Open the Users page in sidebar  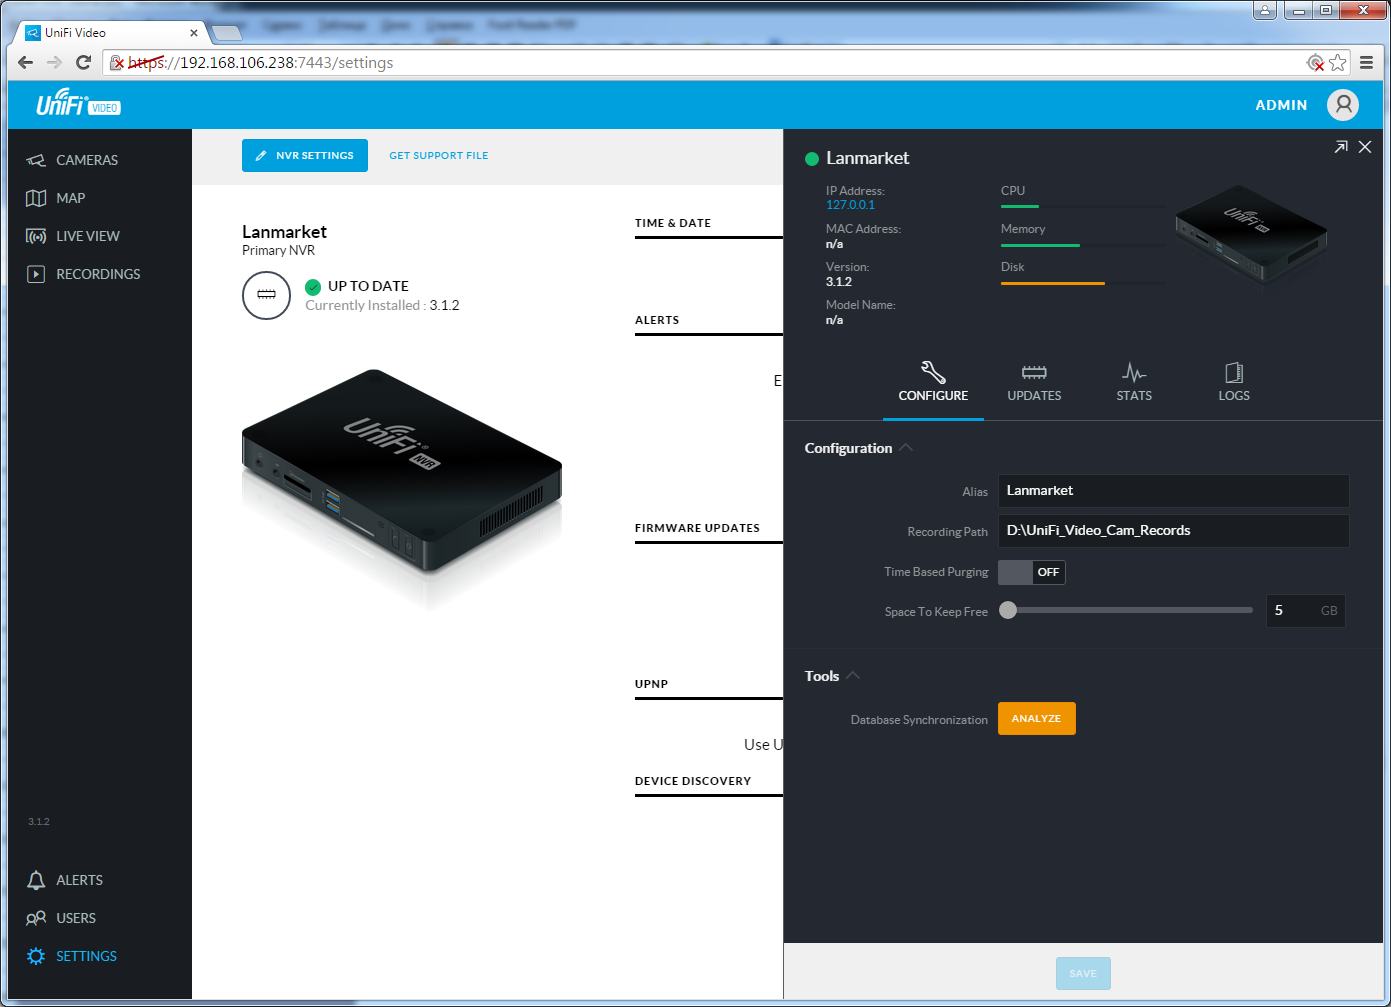coord(75,918)
